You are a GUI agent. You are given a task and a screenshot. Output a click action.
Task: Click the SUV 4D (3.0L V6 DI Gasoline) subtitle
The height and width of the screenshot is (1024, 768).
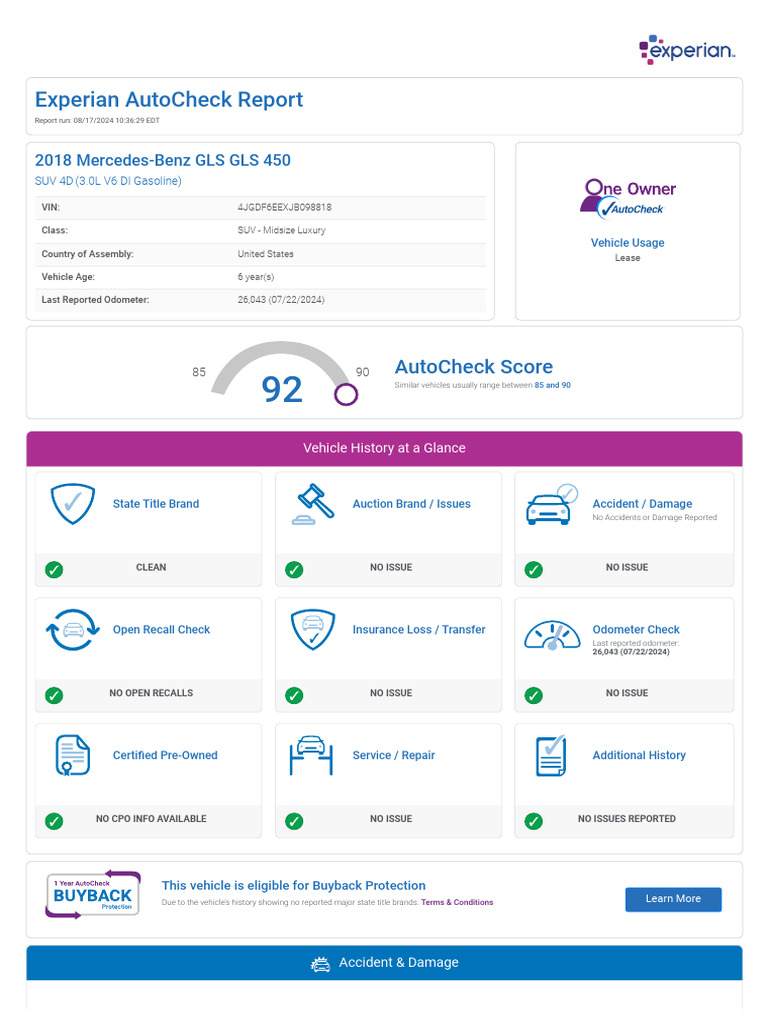pyautogui.click(x=108, y=181)
